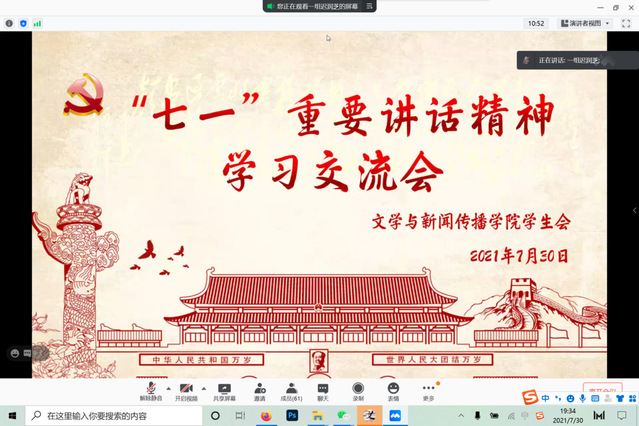The height and width of the screenshot is (426, 639).
Task: Expand video options arrow beside 开启视频
Action: (x=204, y=387)
